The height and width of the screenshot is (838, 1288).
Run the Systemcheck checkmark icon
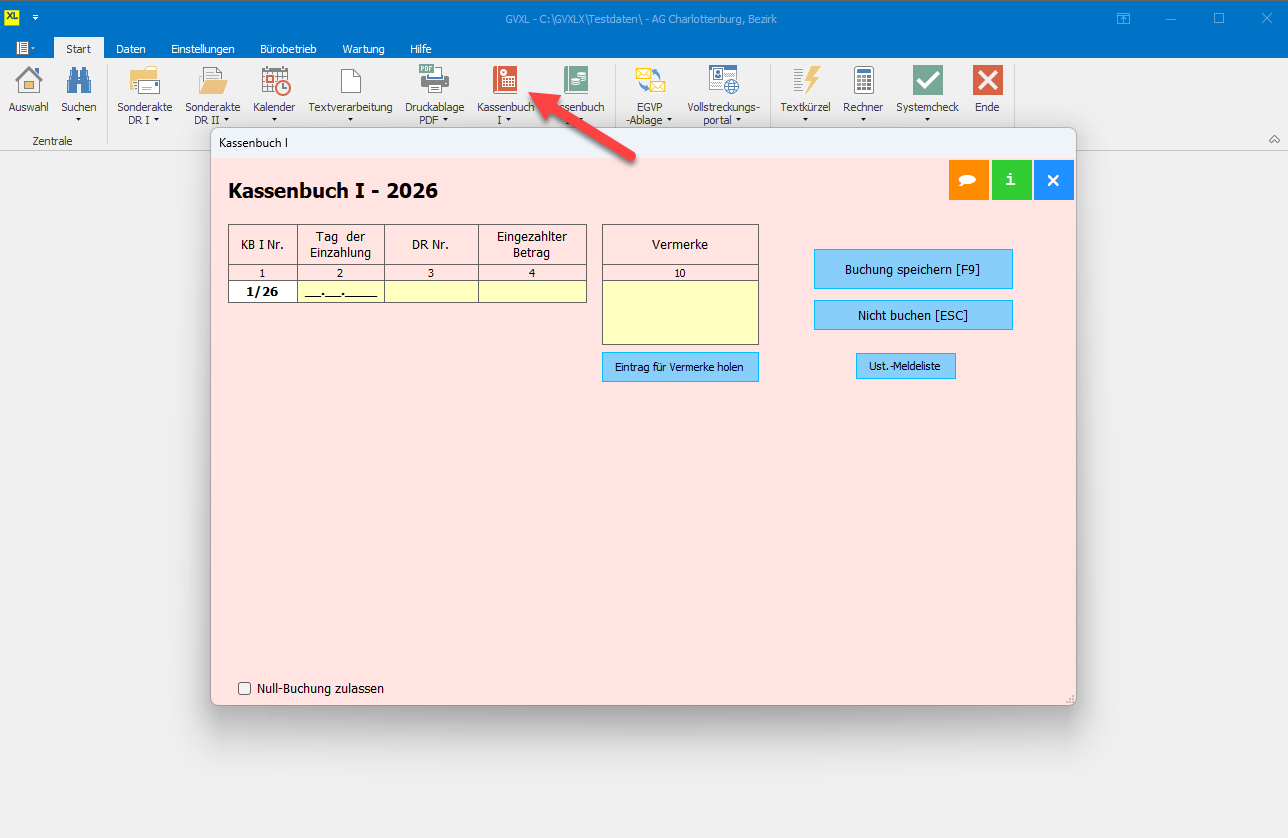pyautogui.click(x=927, y=80)
